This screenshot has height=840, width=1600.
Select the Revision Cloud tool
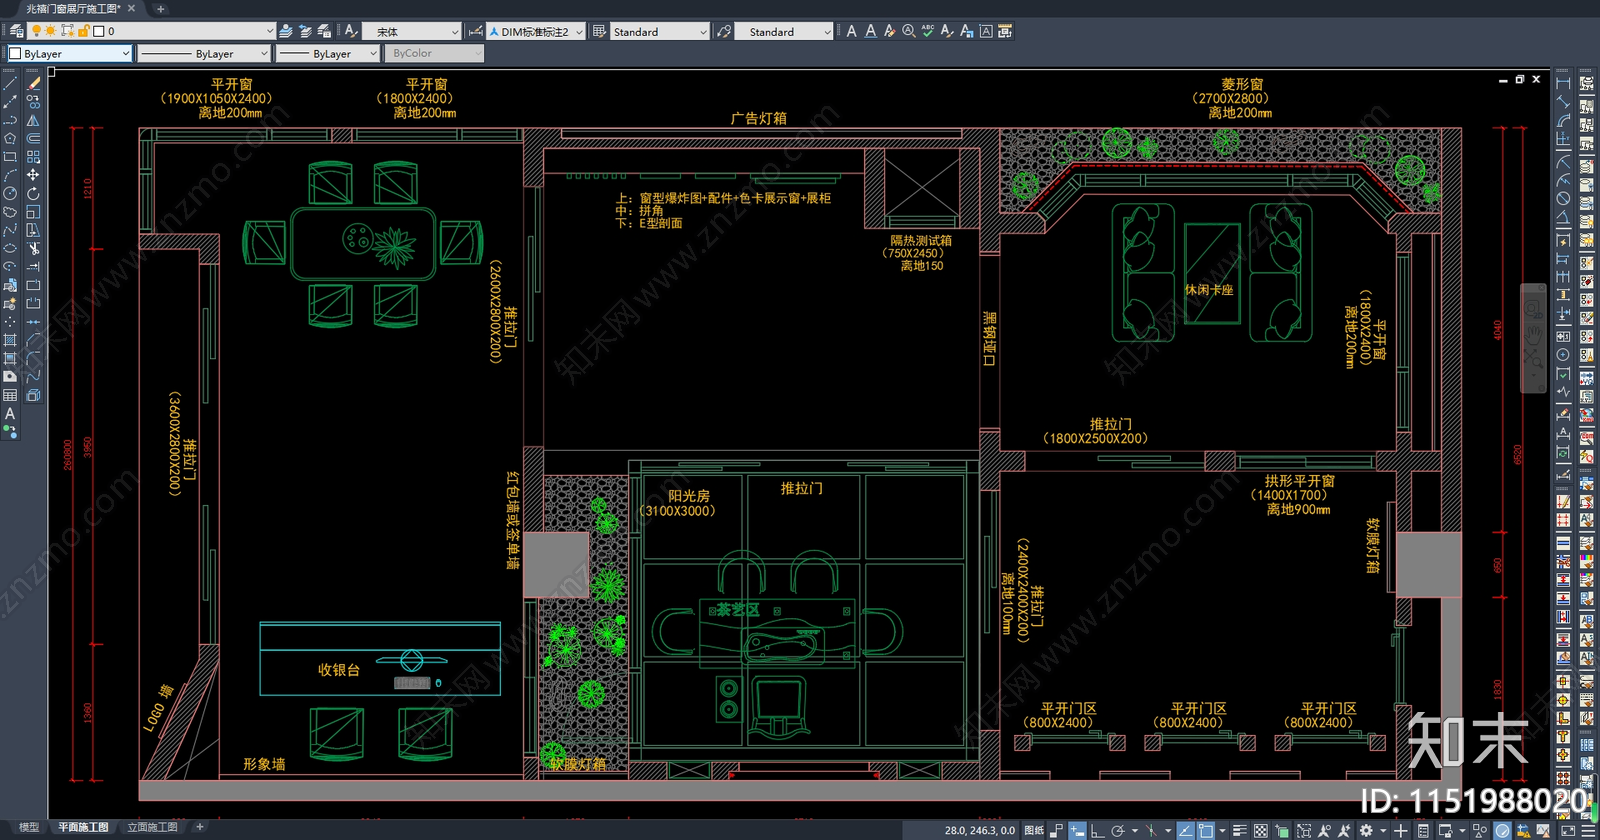[10, 212]
